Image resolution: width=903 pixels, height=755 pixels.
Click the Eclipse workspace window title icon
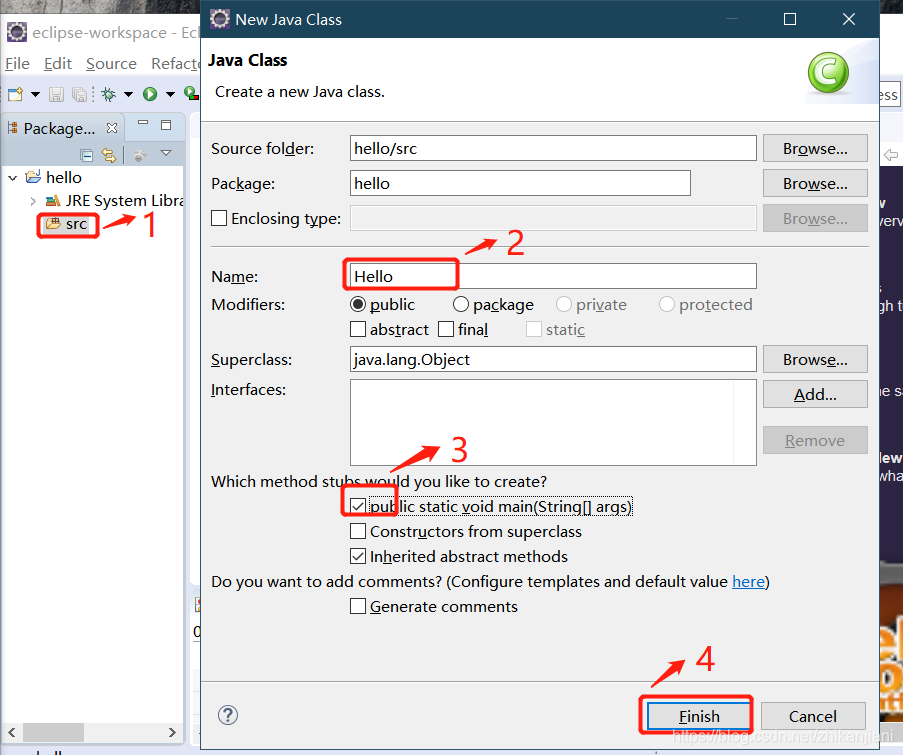(x=17, y=32)
